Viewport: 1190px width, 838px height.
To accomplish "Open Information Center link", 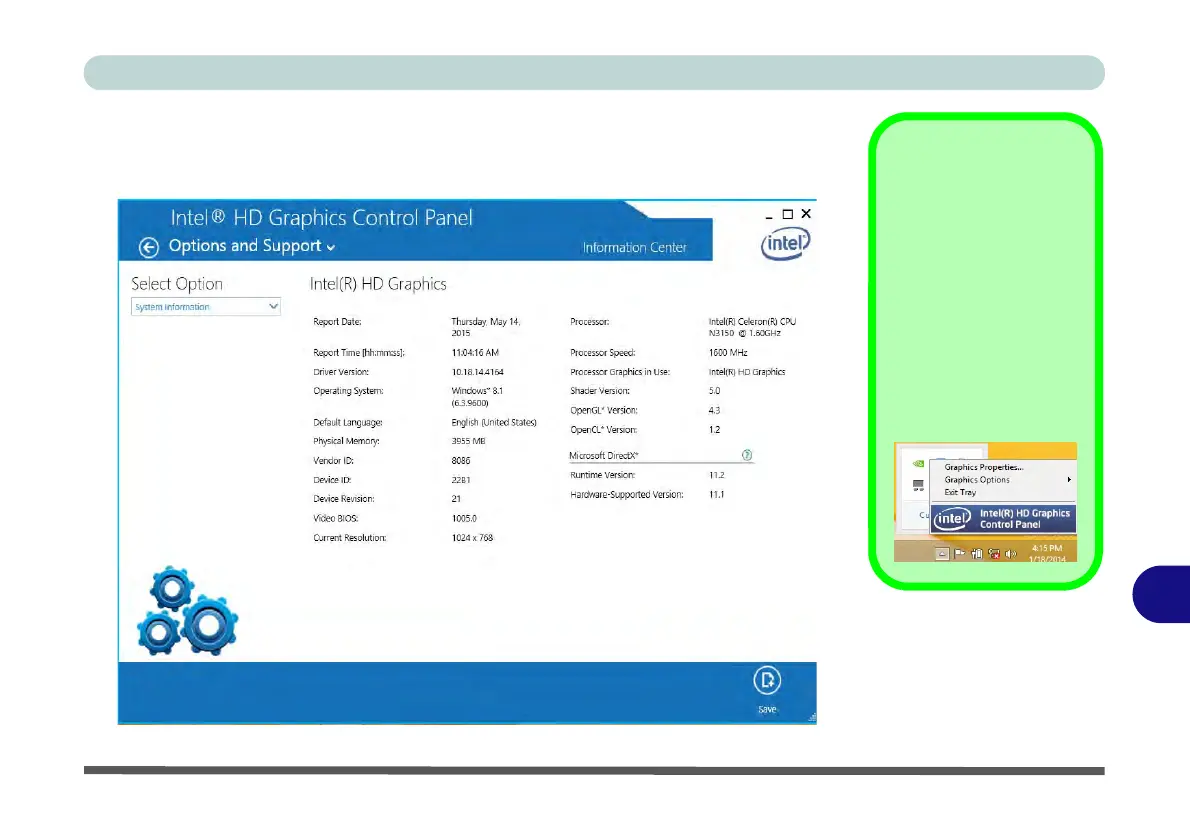I will 634,247.
